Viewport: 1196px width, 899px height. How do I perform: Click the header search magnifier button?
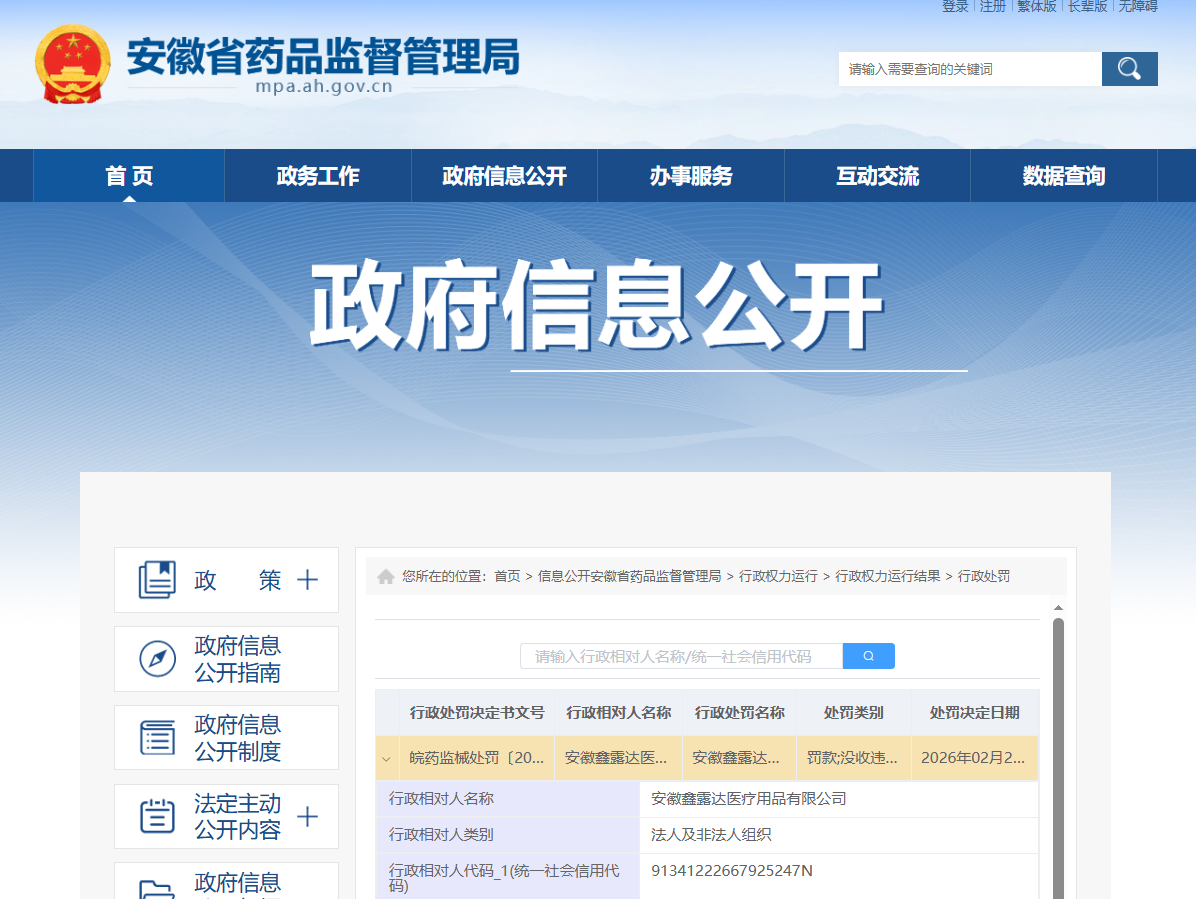(x=1129, y=69)
